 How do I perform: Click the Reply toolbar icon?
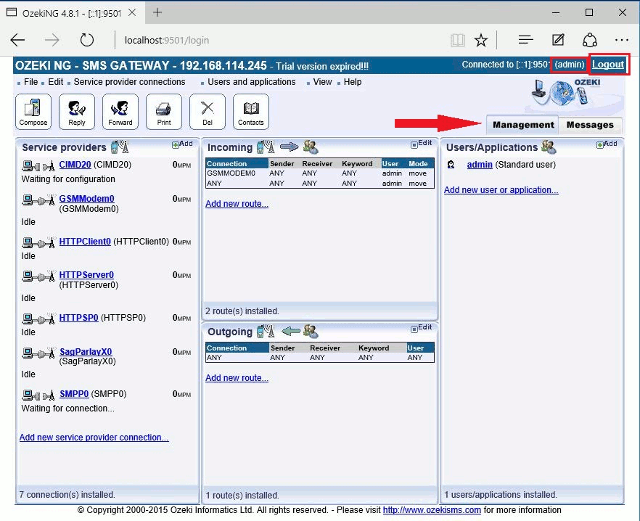click(76, 111)
